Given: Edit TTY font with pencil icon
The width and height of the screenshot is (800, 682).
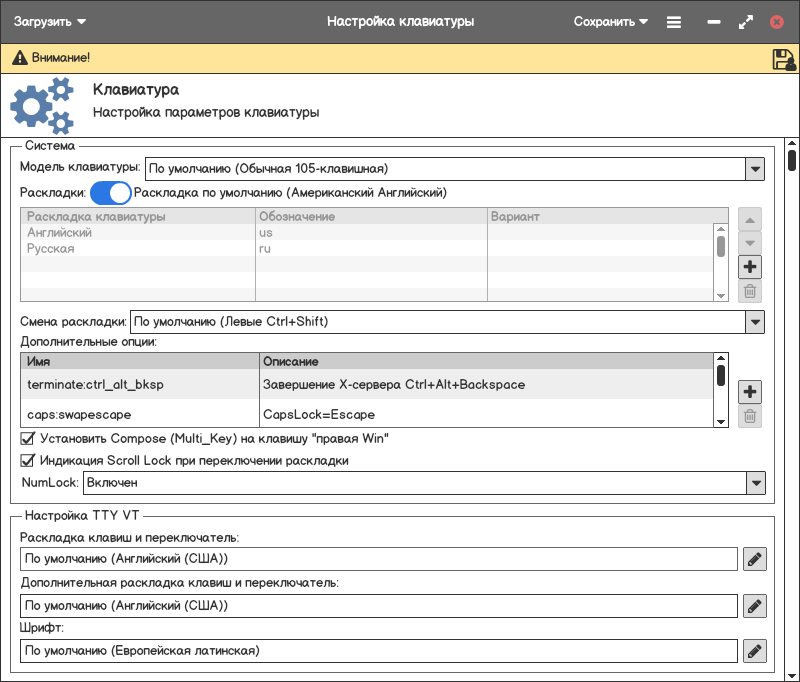Looking at the screenshot, I should coord(755,652).
